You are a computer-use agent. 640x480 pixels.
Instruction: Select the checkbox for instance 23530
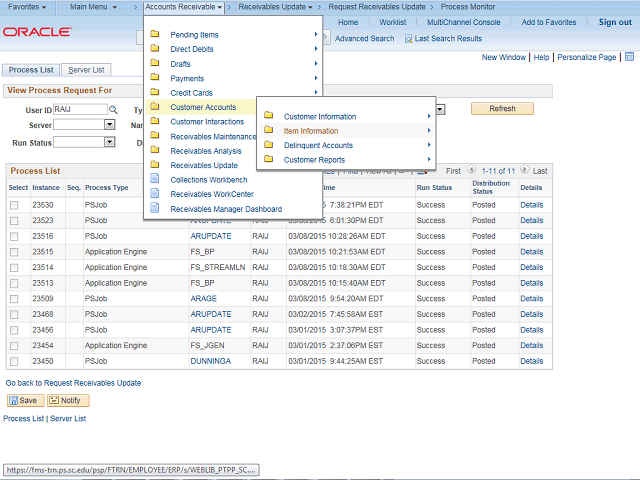tap(14, 205)
